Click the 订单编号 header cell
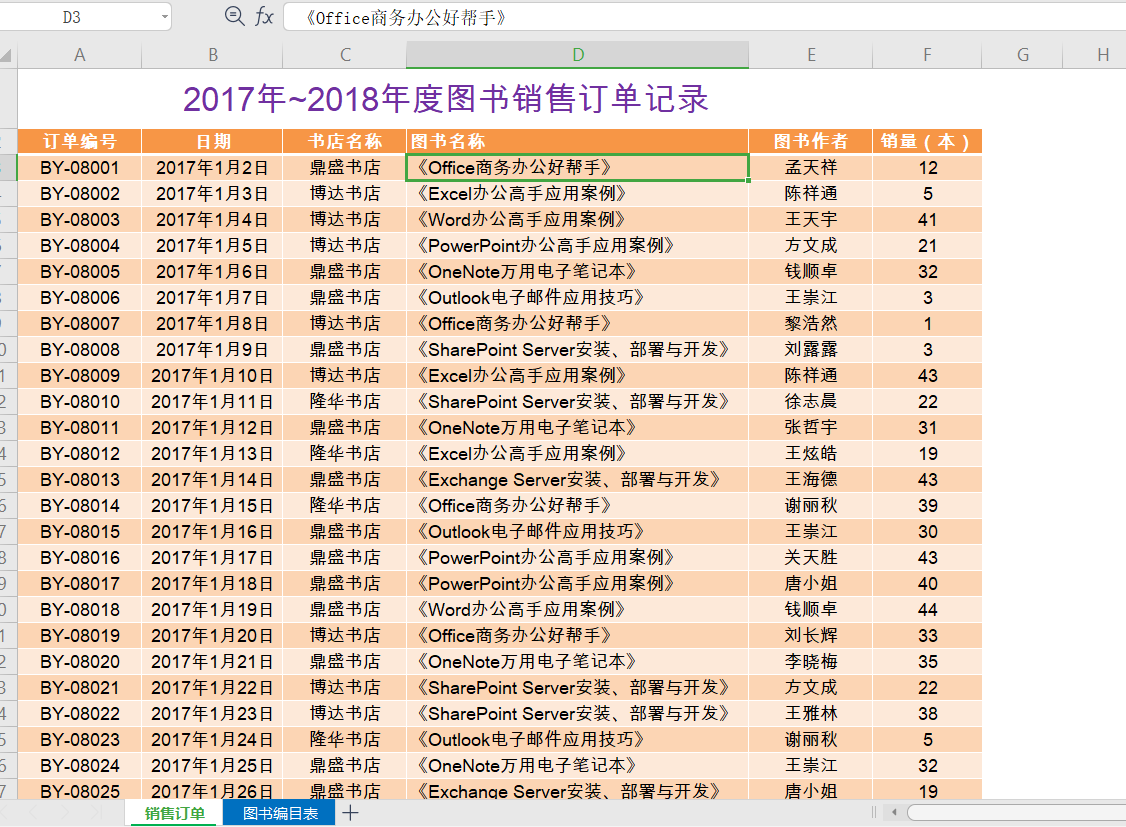The height and width of the screenshot is (827, 1126). 80,141
